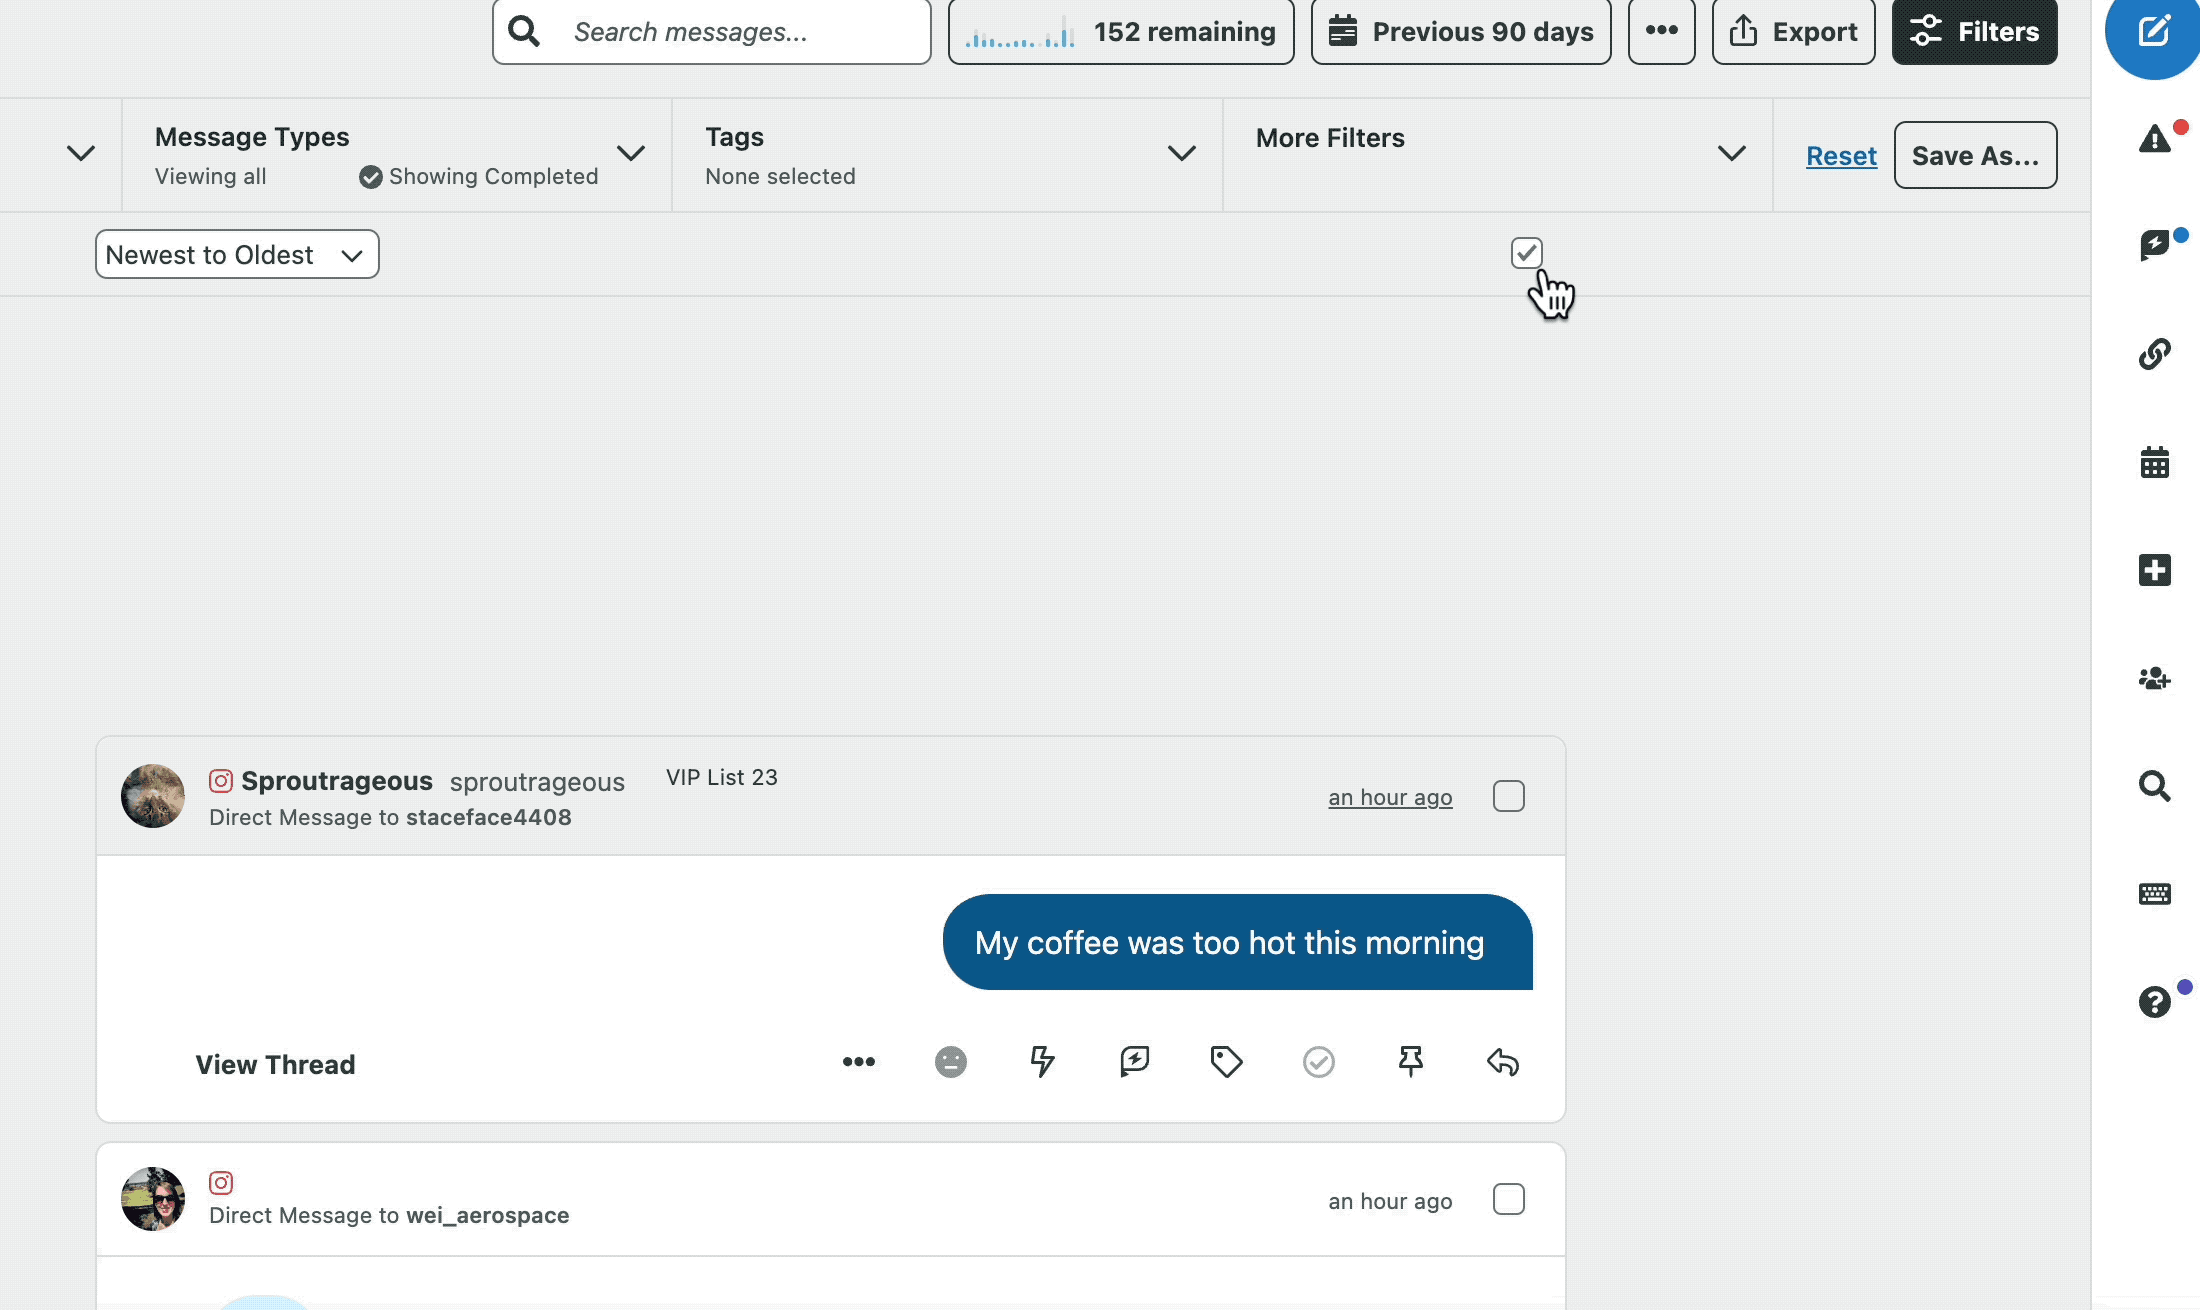Click the link chain sidebar icon

coord(2155,354)
